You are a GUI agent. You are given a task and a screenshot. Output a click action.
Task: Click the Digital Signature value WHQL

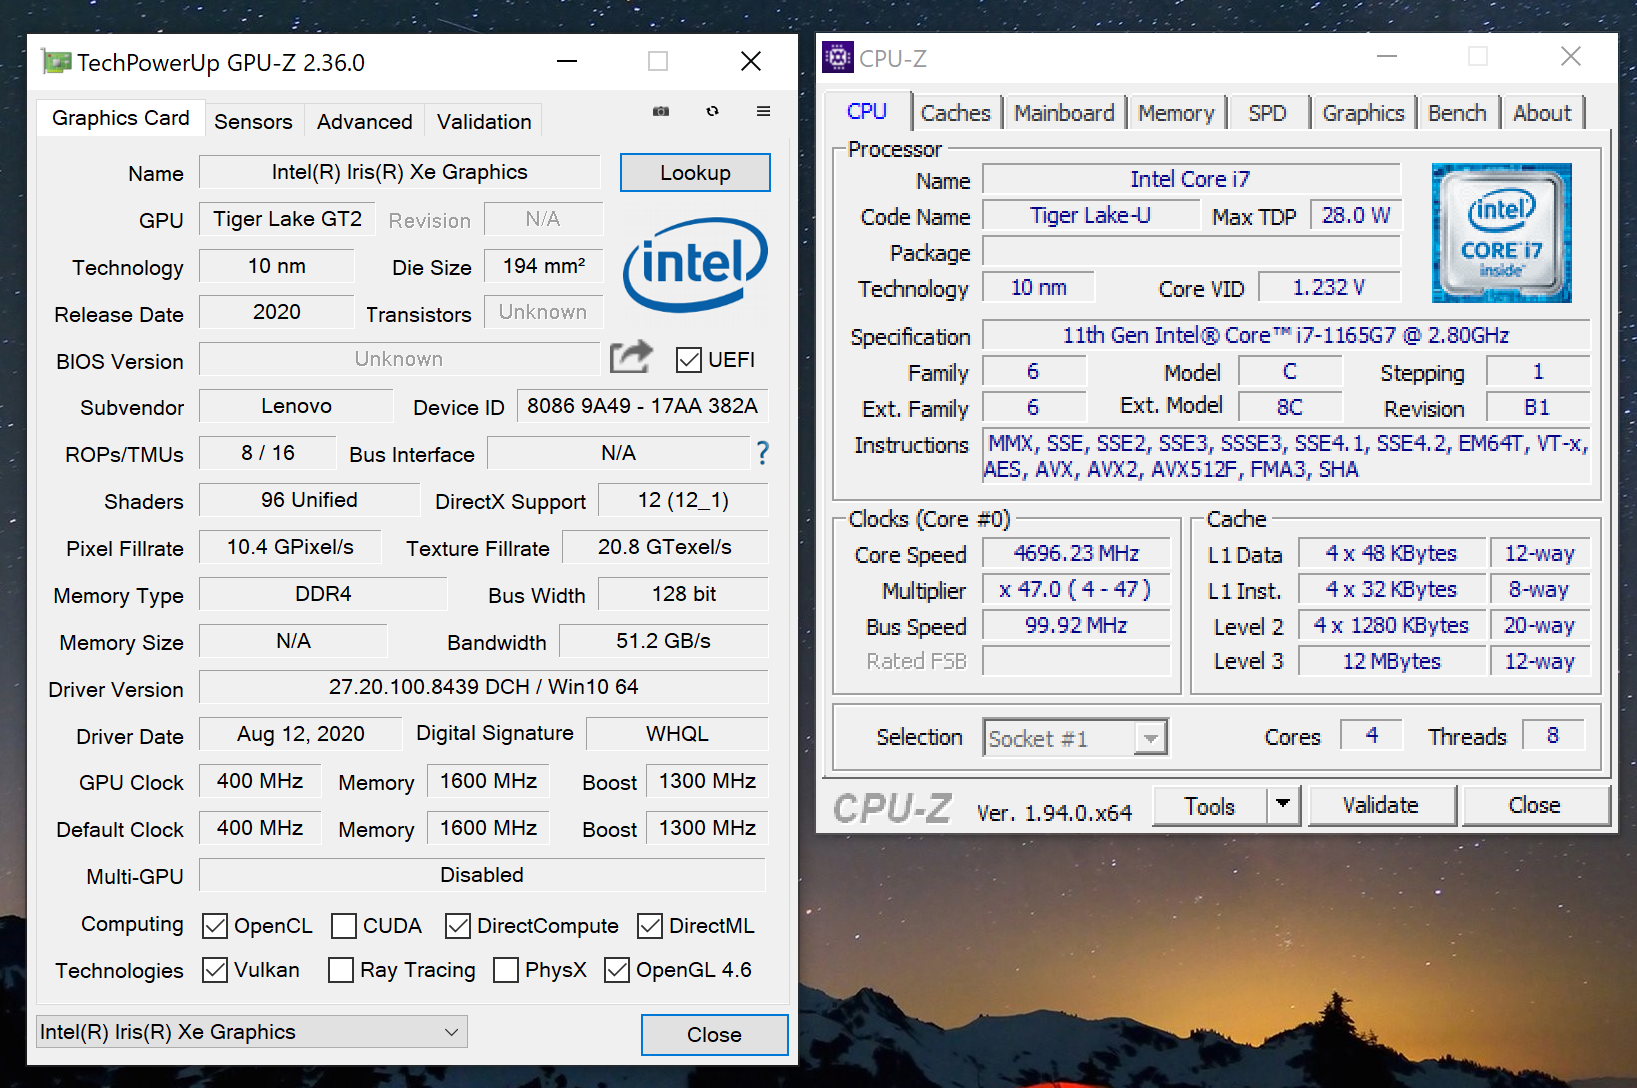[x=677, y=734]
